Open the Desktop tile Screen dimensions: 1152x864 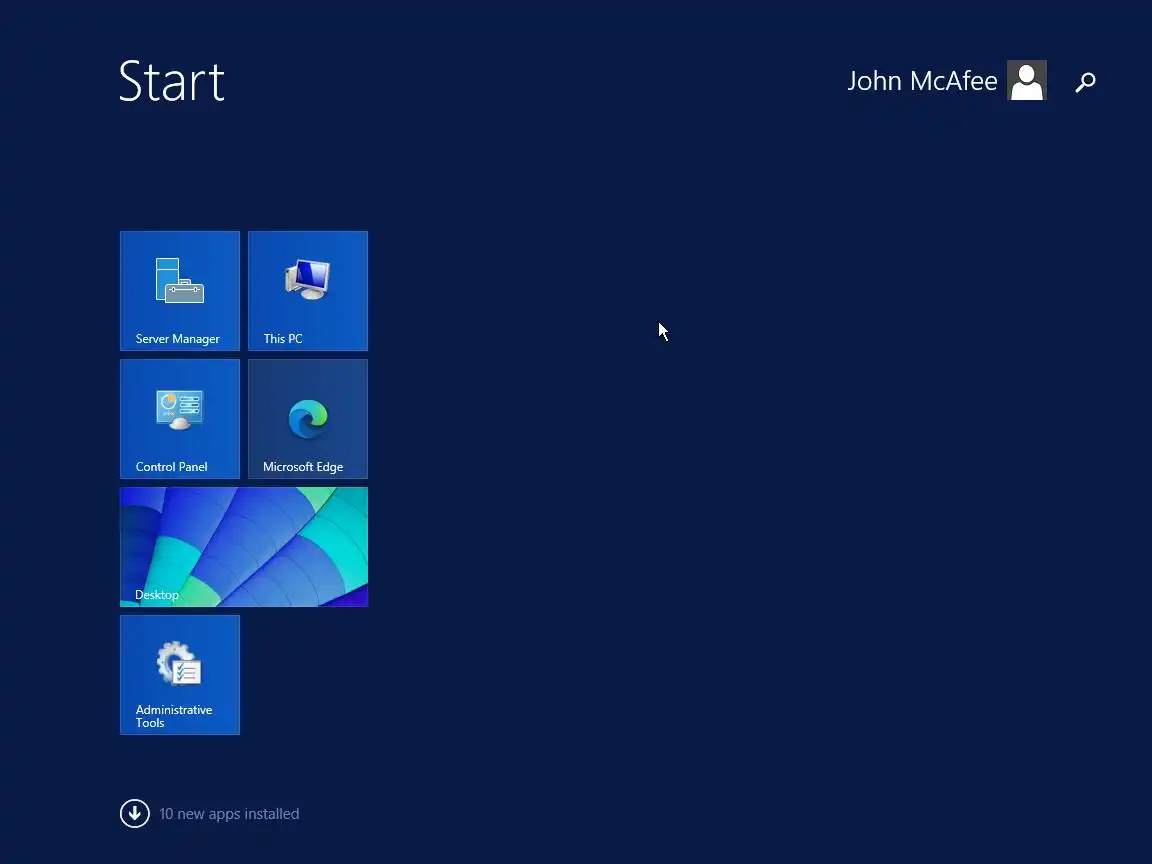(x=244, y=547)
